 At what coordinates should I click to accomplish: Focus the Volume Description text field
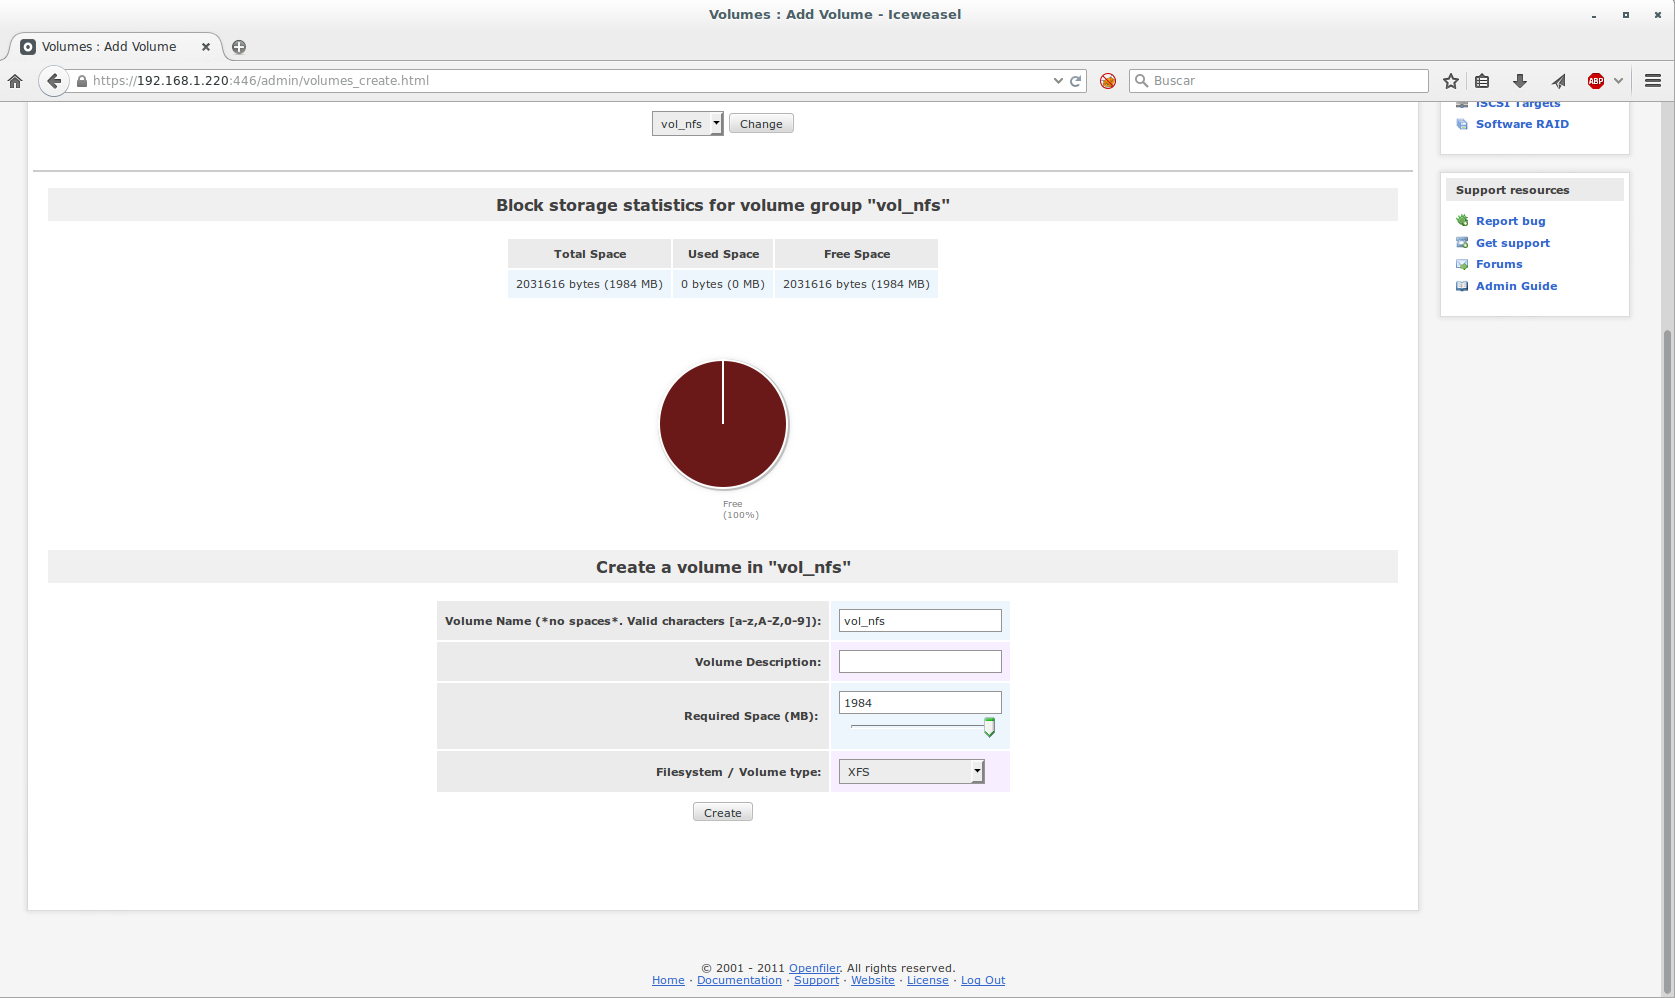coord(920,662)
